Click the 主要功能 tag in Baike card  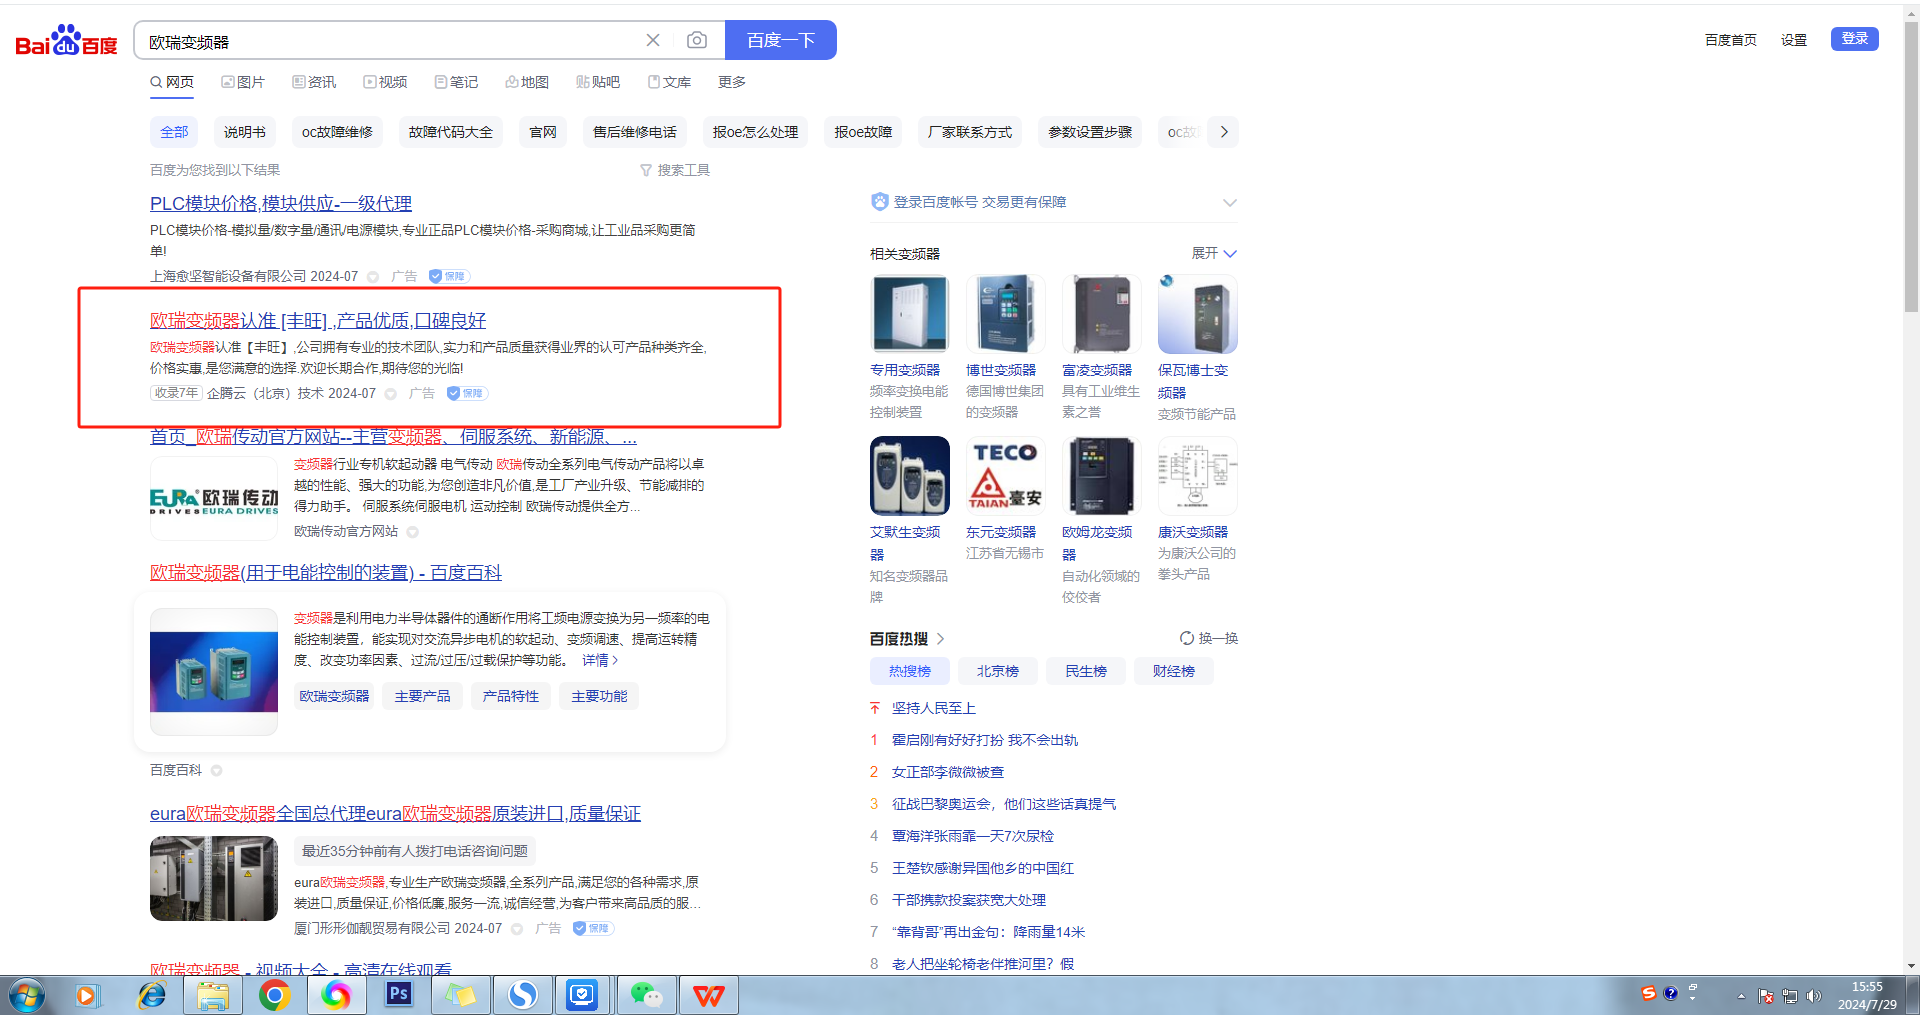(x=599, y=696)
